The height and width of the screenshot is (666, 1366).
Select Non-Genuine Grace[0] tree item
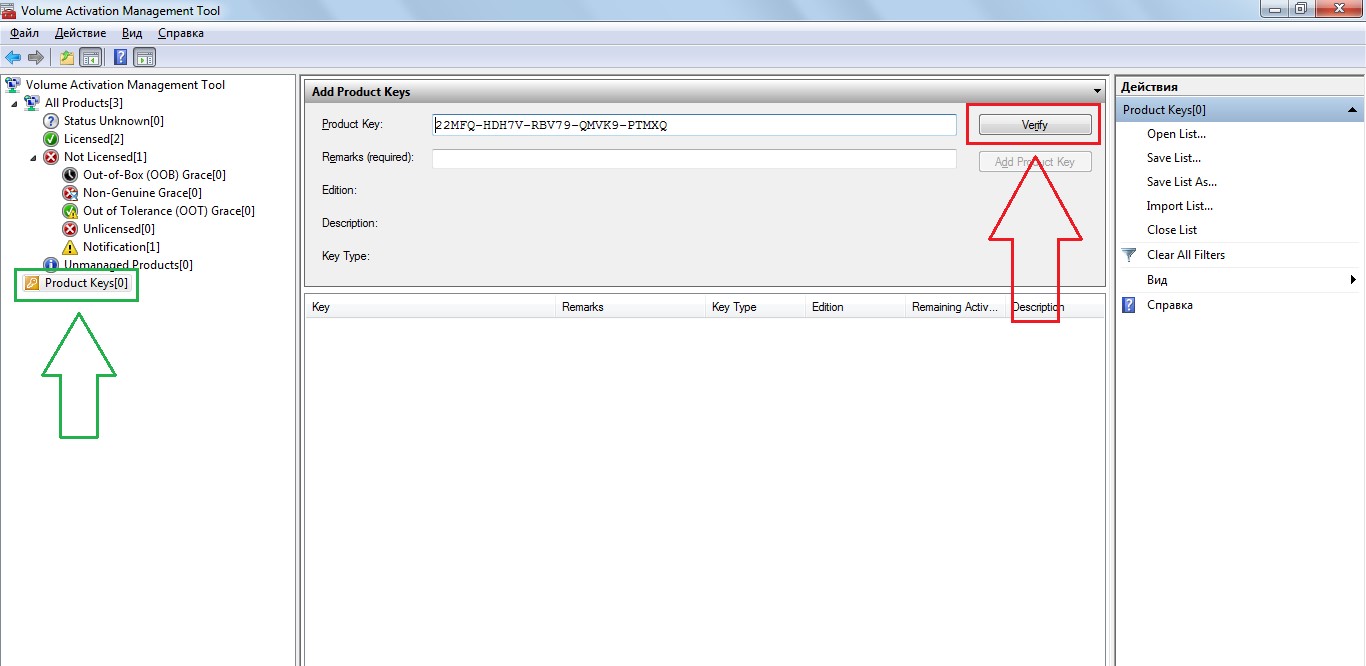(142, 193)
